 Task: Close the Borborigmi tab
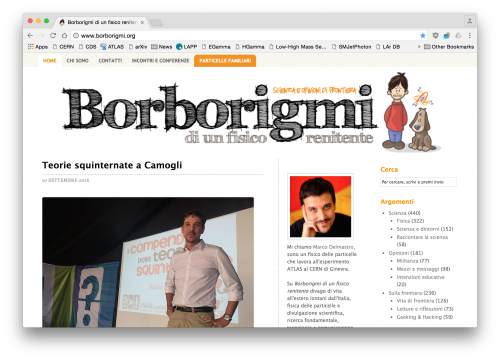tap(142, 22)
